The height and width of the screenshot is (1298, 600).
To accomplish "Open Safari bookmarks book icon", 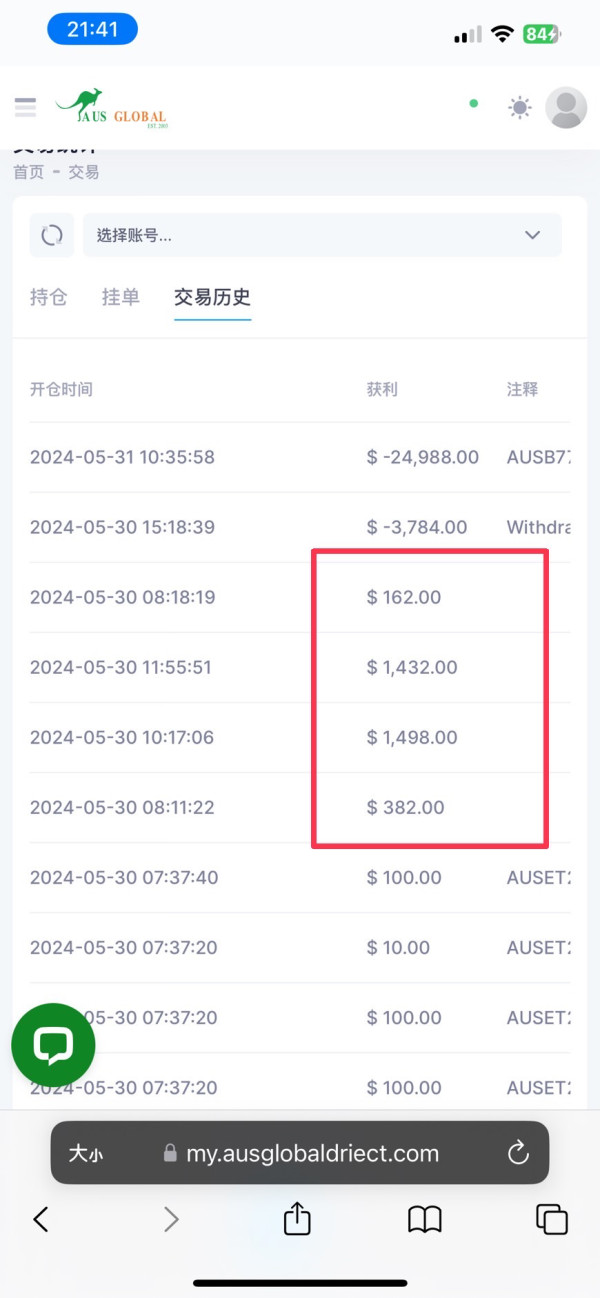I will tap(425, 1219).
